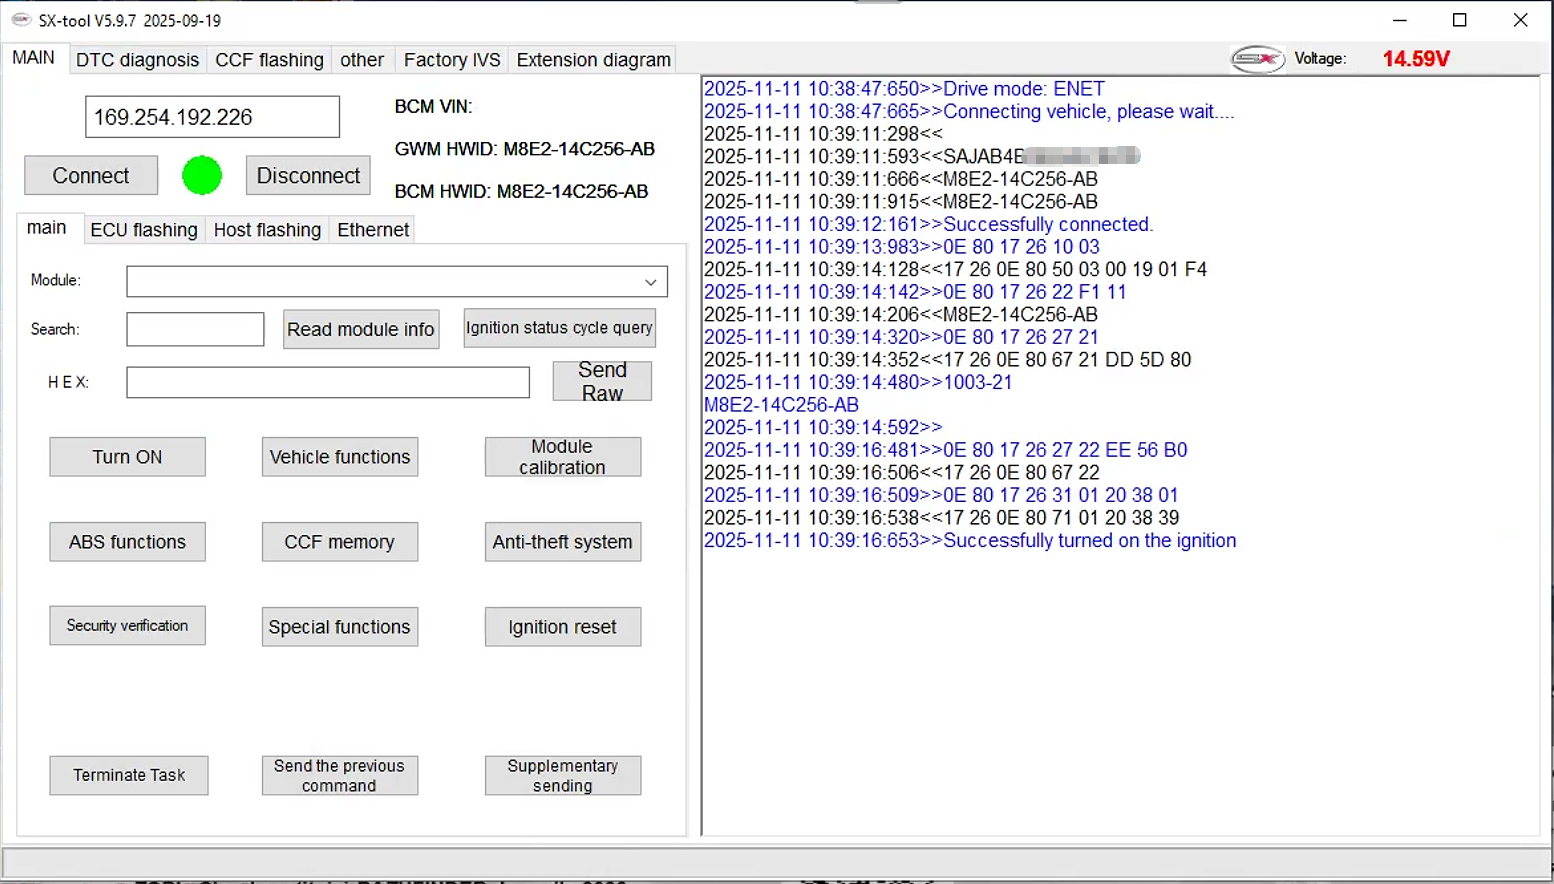Screen dimensions: 1554x884
Task: Expand the Module dropdown list
Action: [x=650, y=282]
